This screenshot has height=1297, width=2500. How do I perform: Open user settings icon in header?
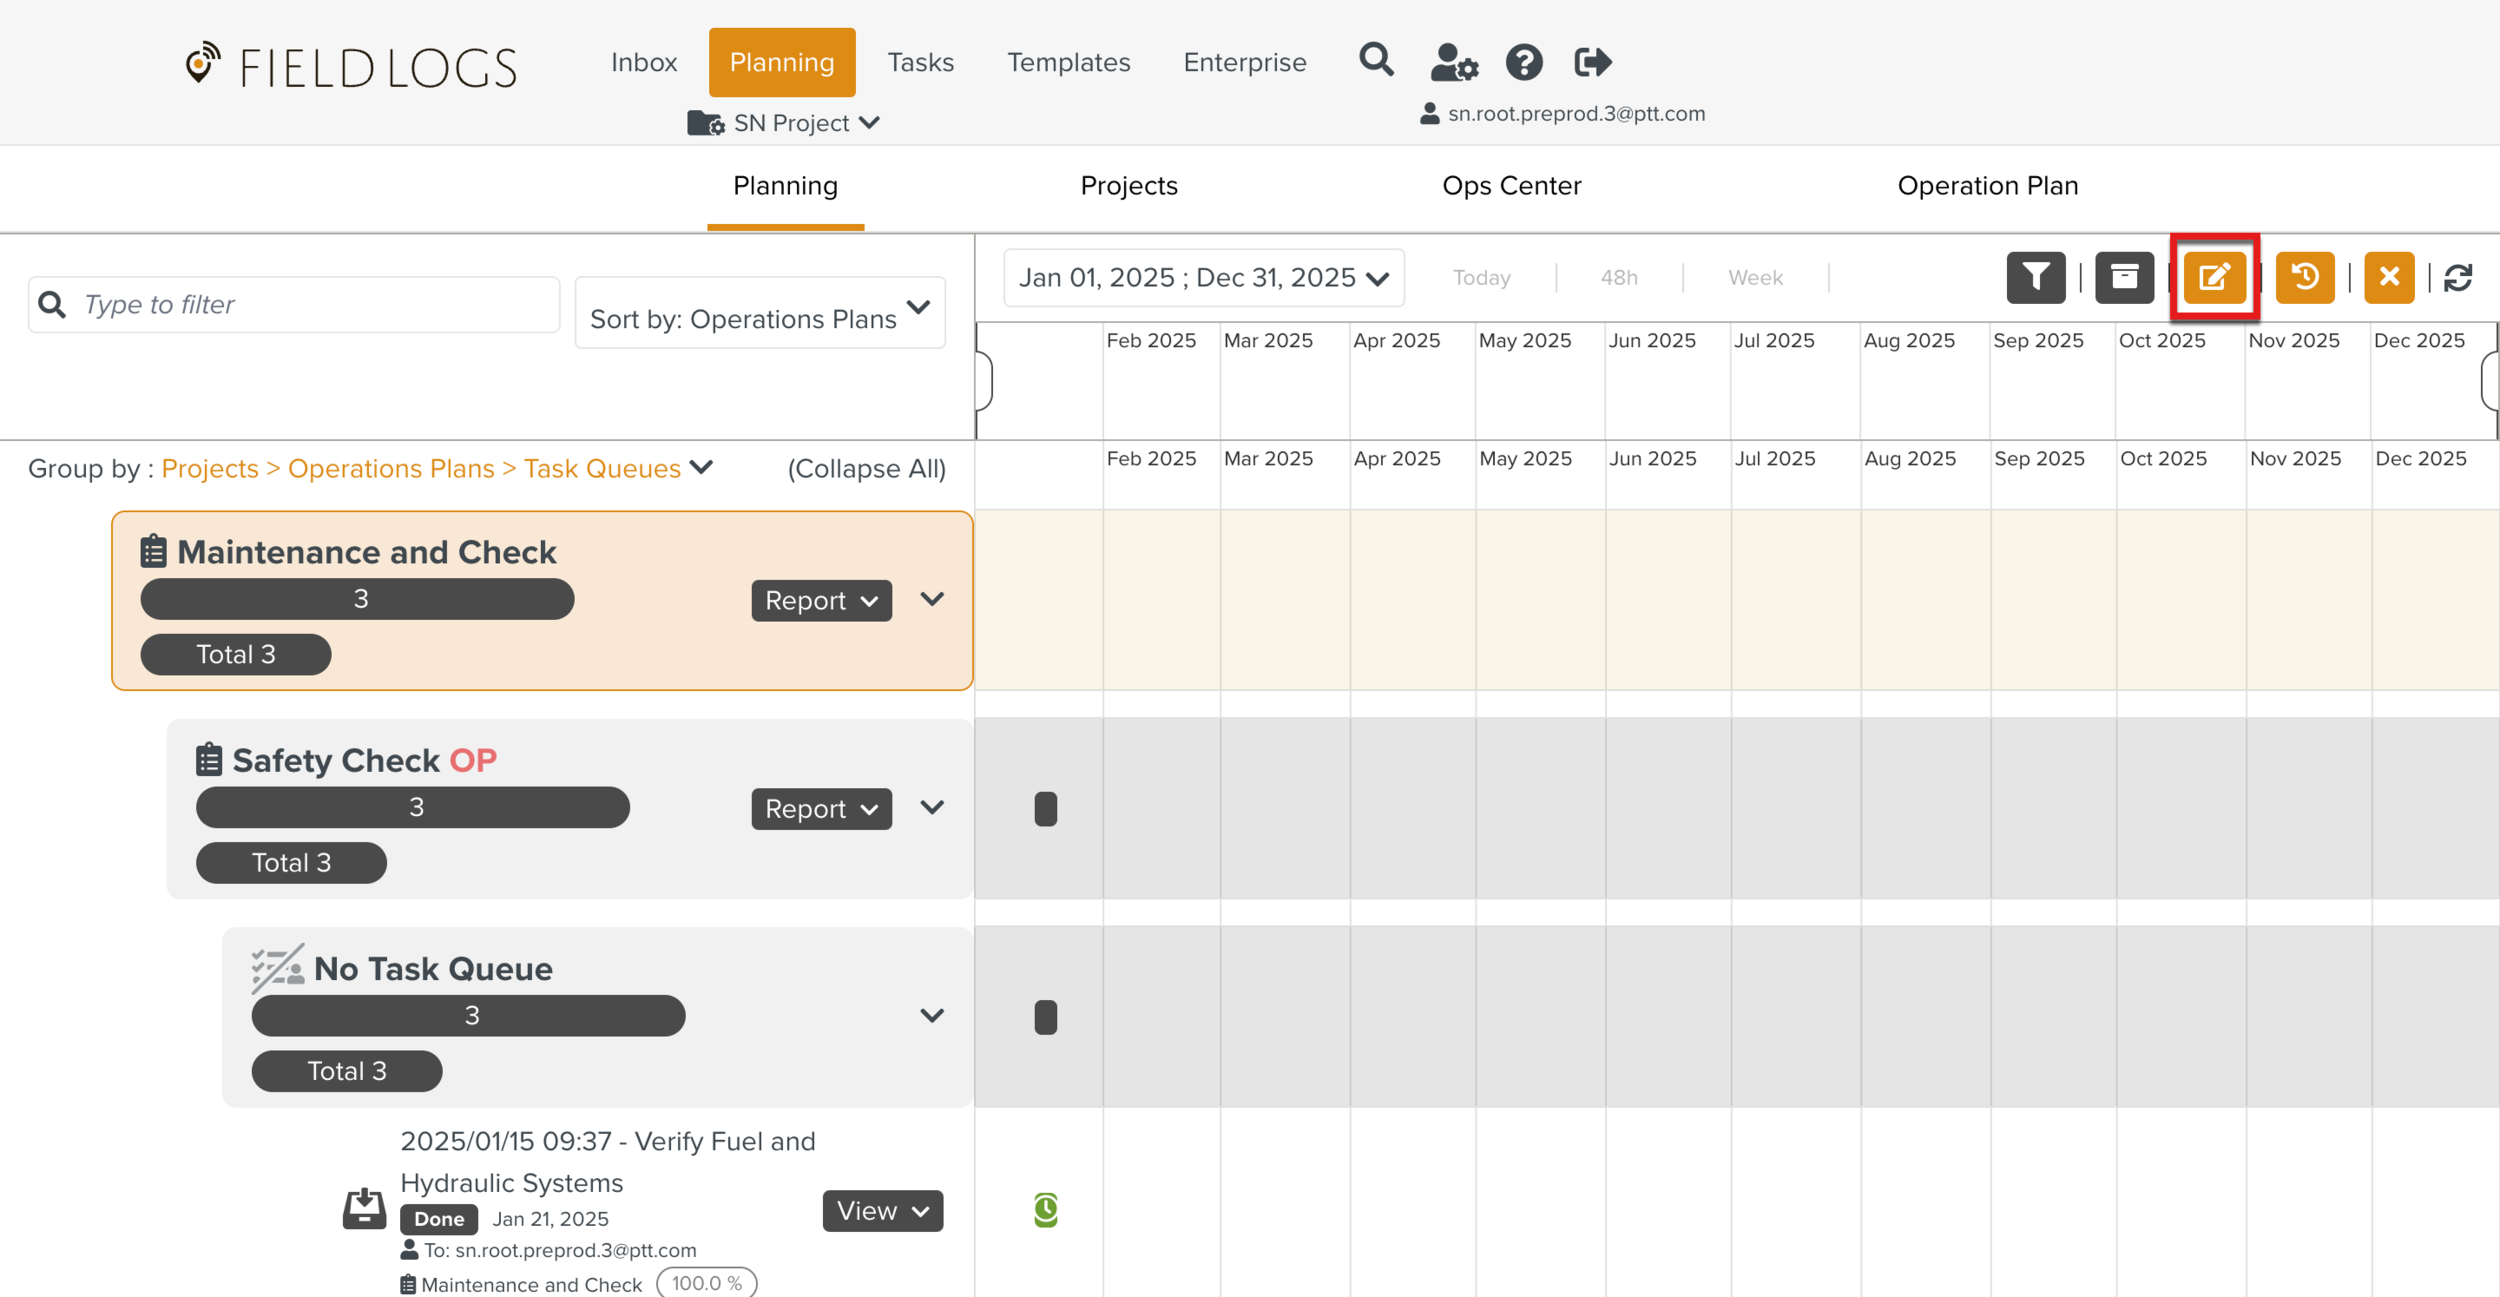click(1454, 62)
